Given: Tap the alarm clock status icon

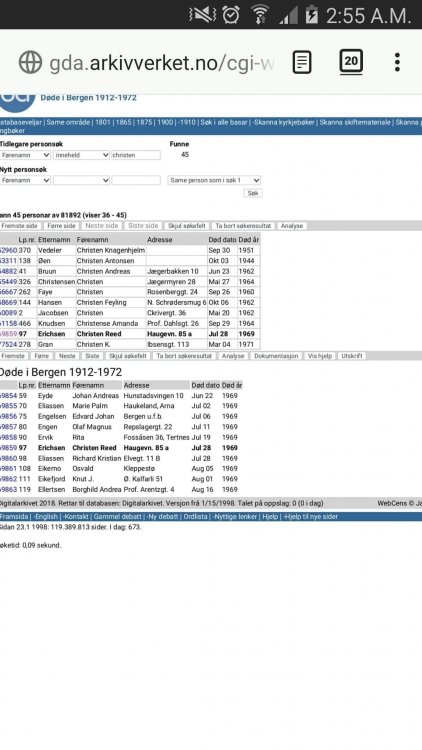Looking at the screenshot, I should click(x=231, y=15).
